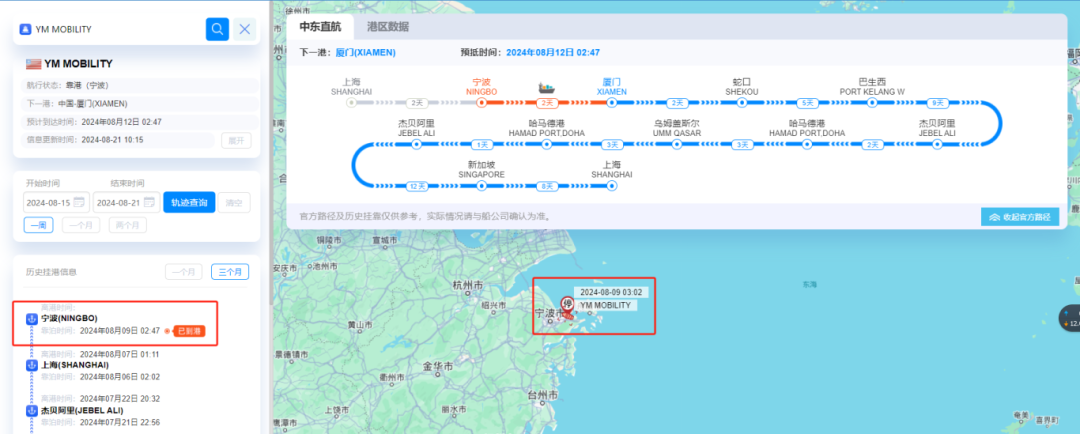
Task: Click the 停 stop marker on the map
Action: click(x=568, y=304)
